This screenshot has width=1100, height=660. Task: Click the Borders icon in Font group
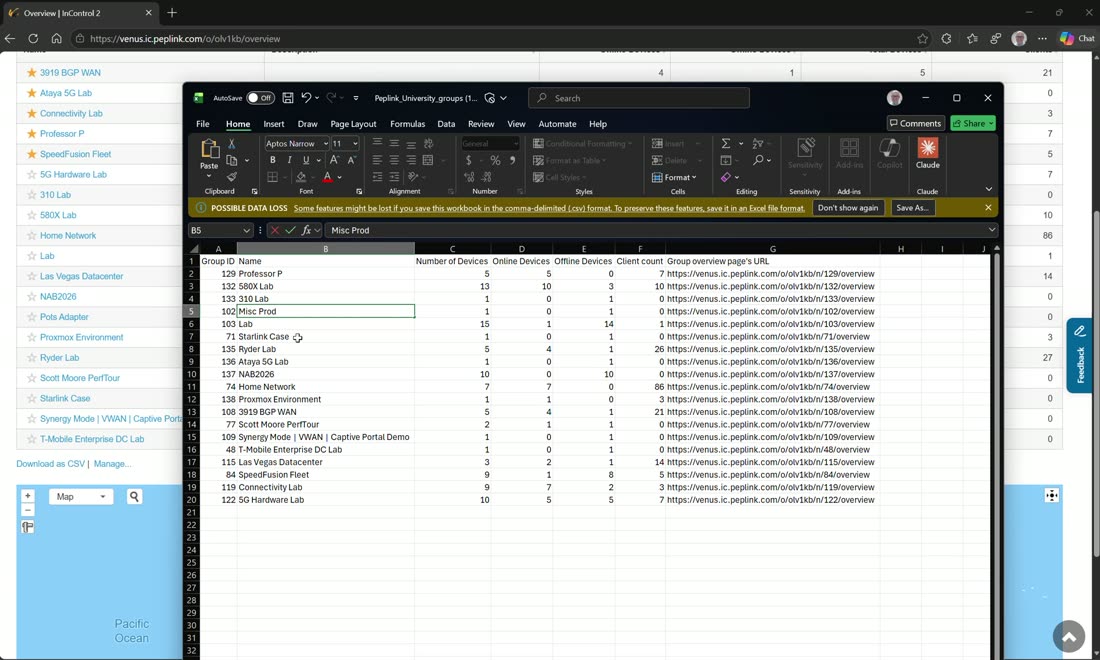tap(273, 177)
